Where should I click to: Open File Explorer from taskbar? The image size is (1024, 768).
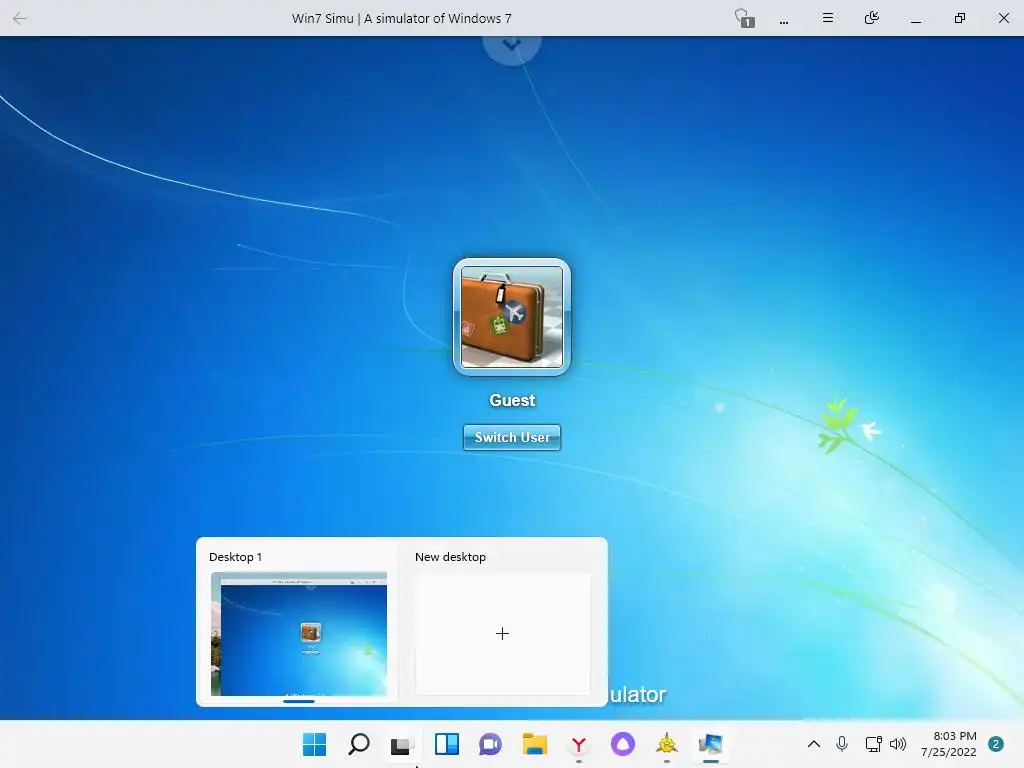[535, 744]
